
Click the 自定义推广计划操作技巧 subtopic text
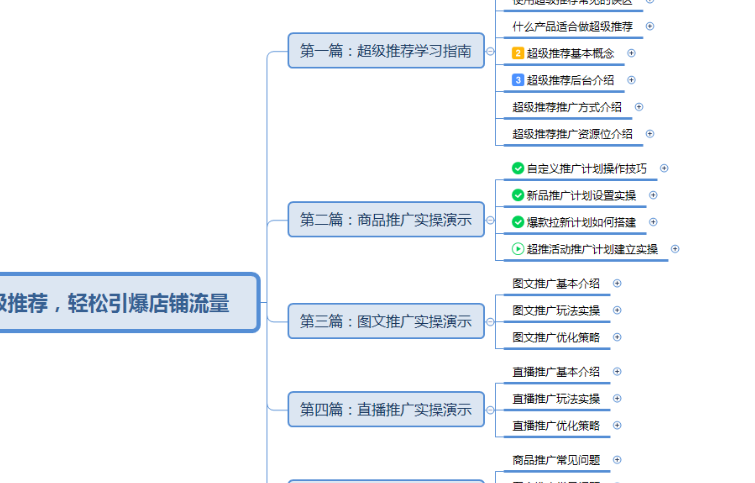coord(587,169)
